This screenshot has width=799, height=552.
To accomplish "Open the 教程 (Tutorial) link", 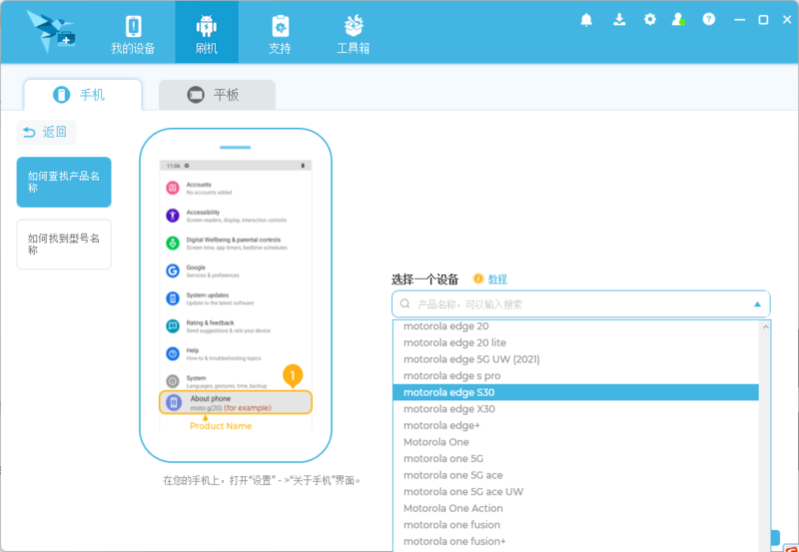I will 497,279.
